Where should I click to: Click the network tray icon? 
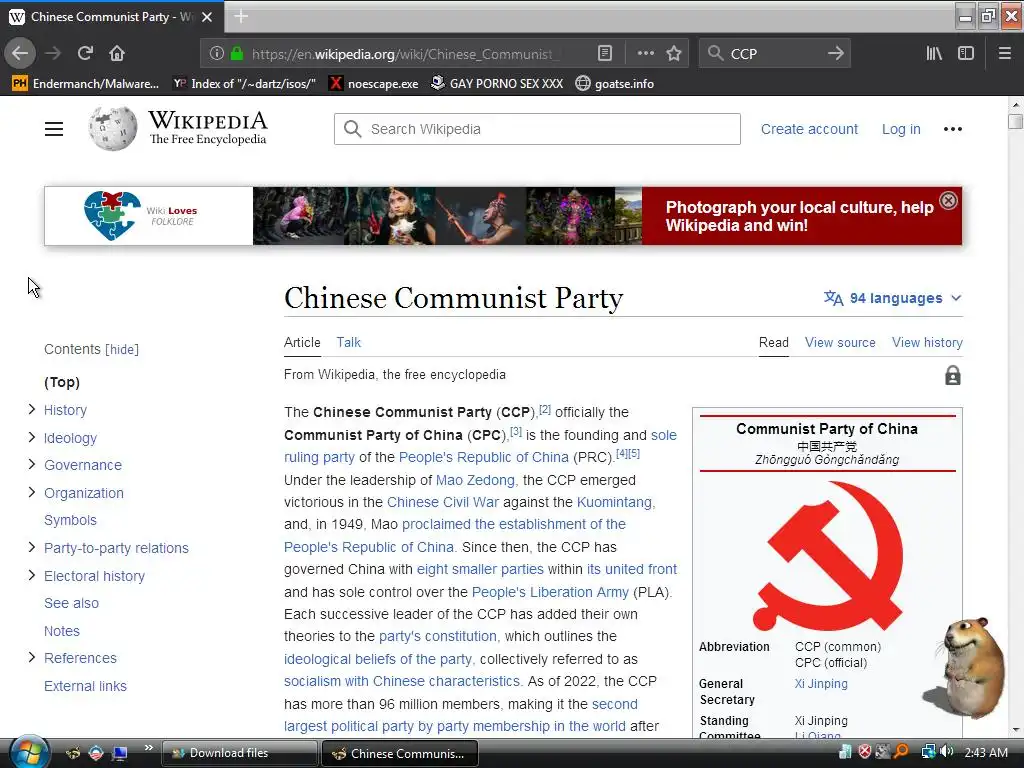click(x=928, y=752)
